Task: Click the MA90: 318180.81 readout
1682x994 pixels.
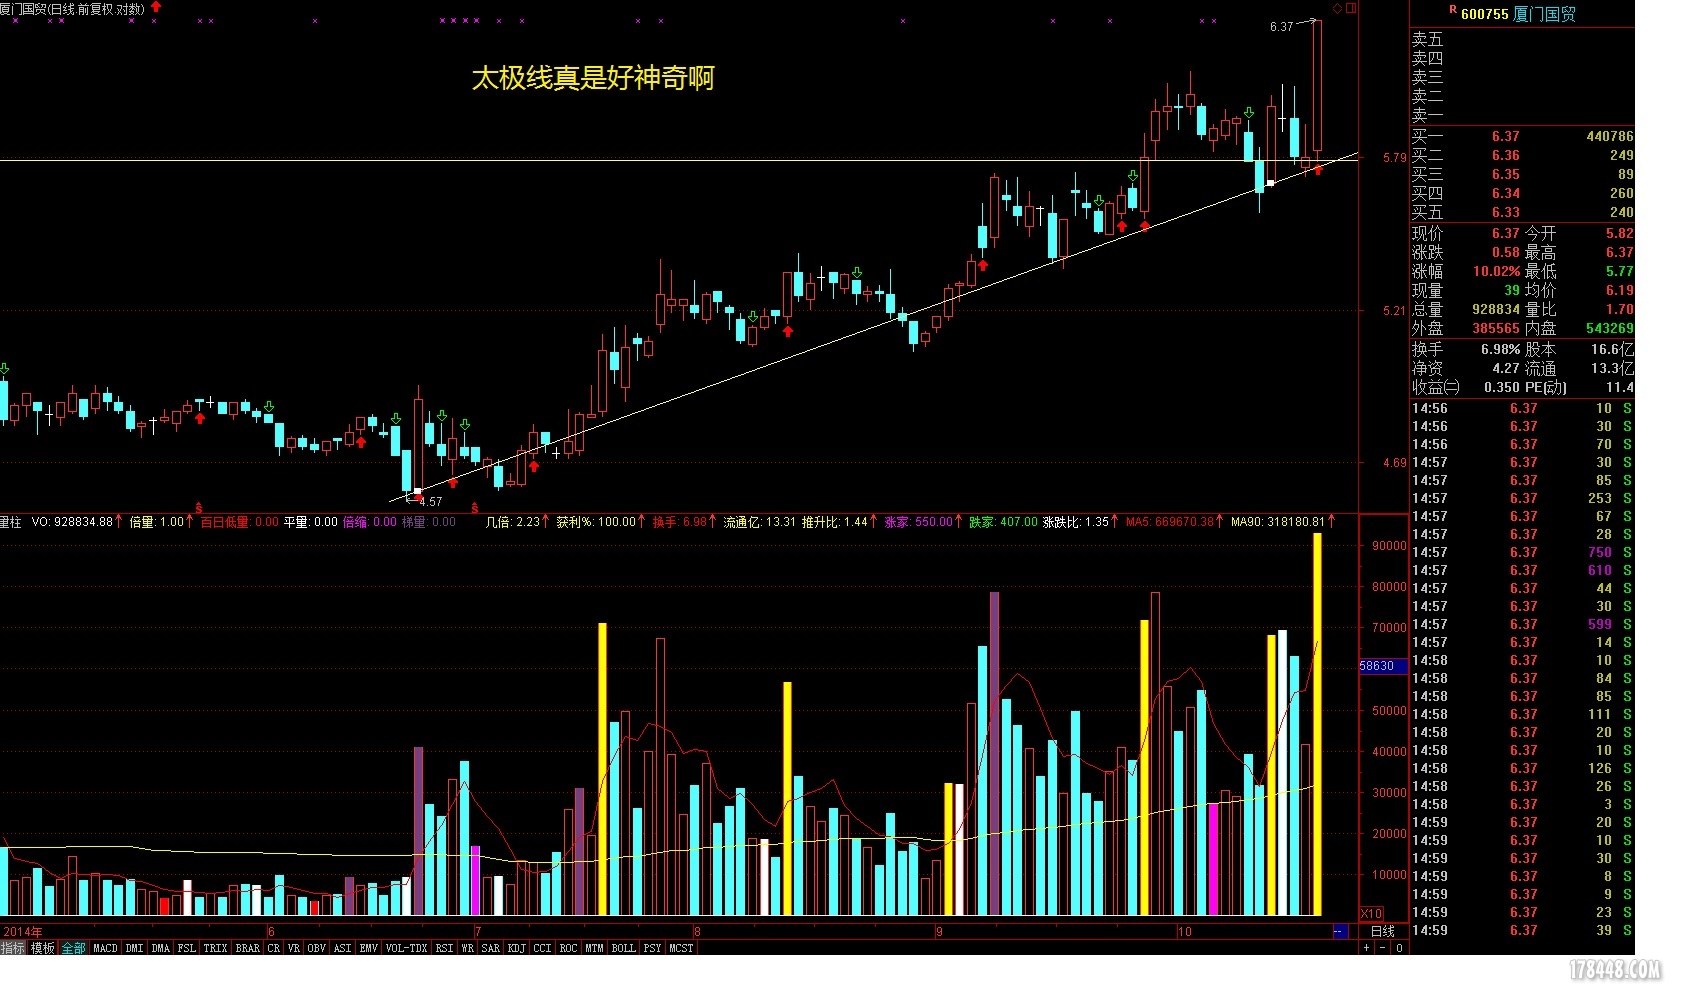Action: point(1277,522)
